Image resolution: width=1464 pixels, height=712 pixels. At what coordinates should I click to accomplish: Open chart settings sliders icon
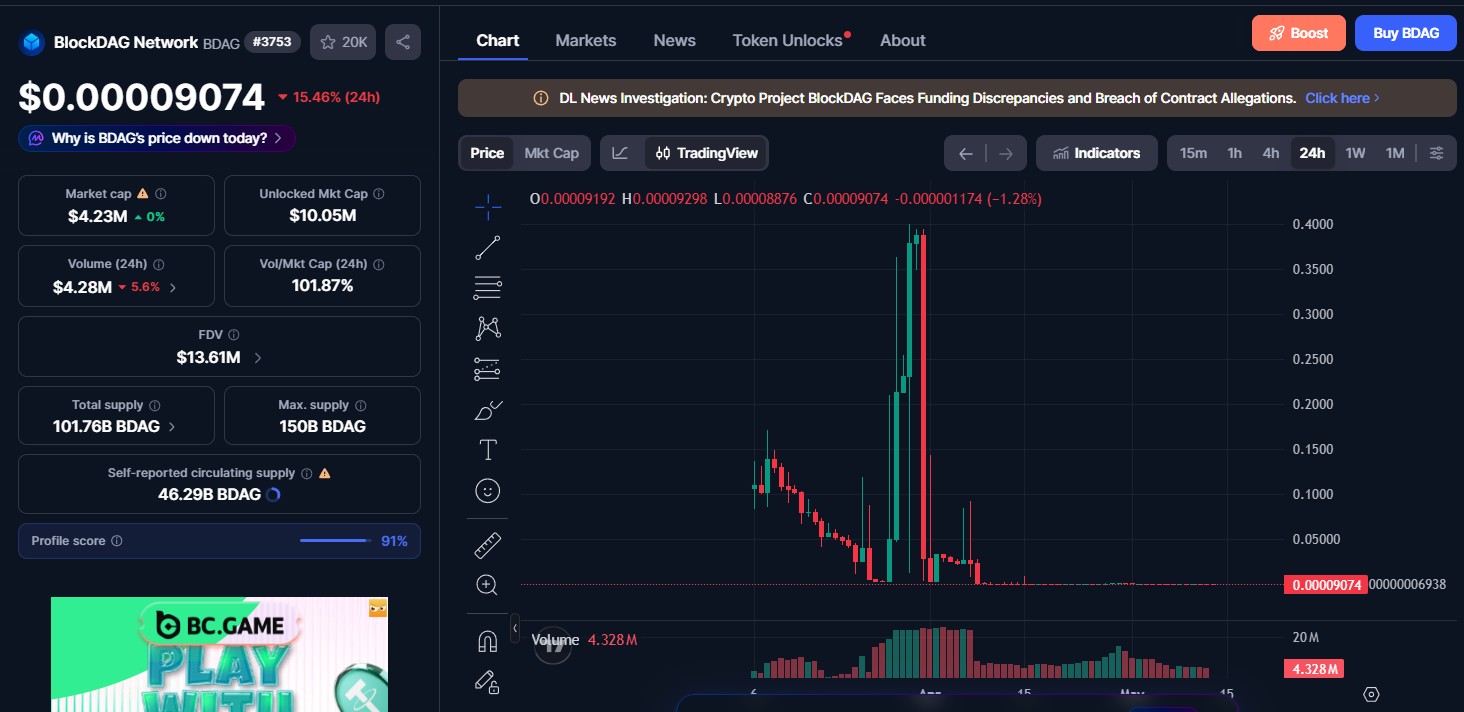point(1436,153)
